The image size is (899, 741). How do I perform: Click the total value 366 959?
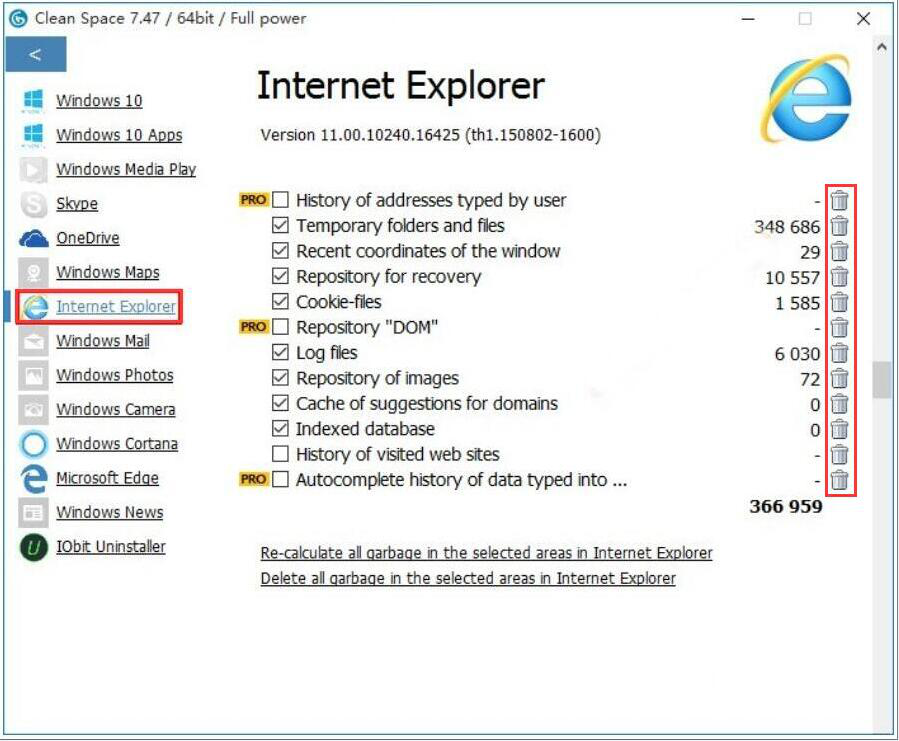click(785, 507)
